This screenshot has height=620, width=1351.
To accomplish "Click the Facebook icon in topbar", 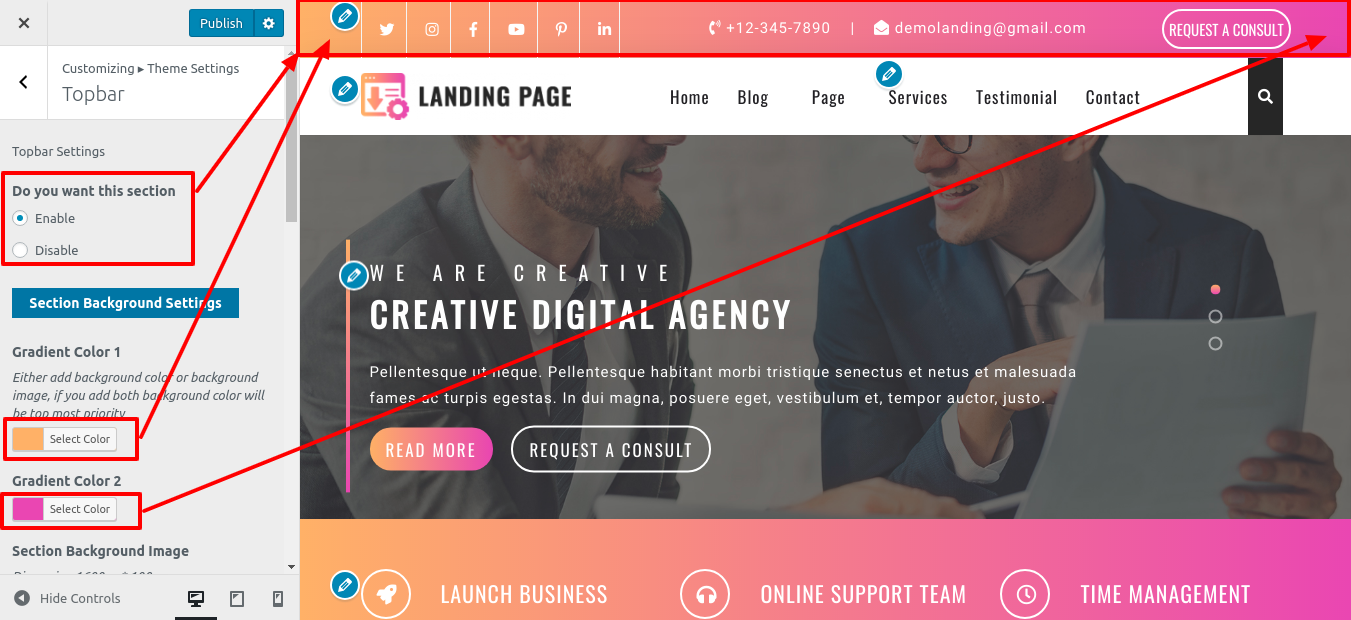I will 473,30.
